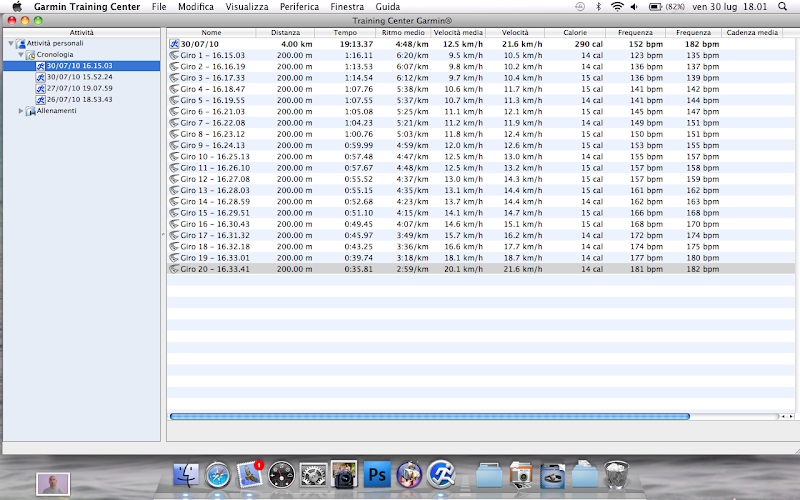Select activity 26/07/10 18.53.43
800x500 pixels.
[x=80, y=99]
